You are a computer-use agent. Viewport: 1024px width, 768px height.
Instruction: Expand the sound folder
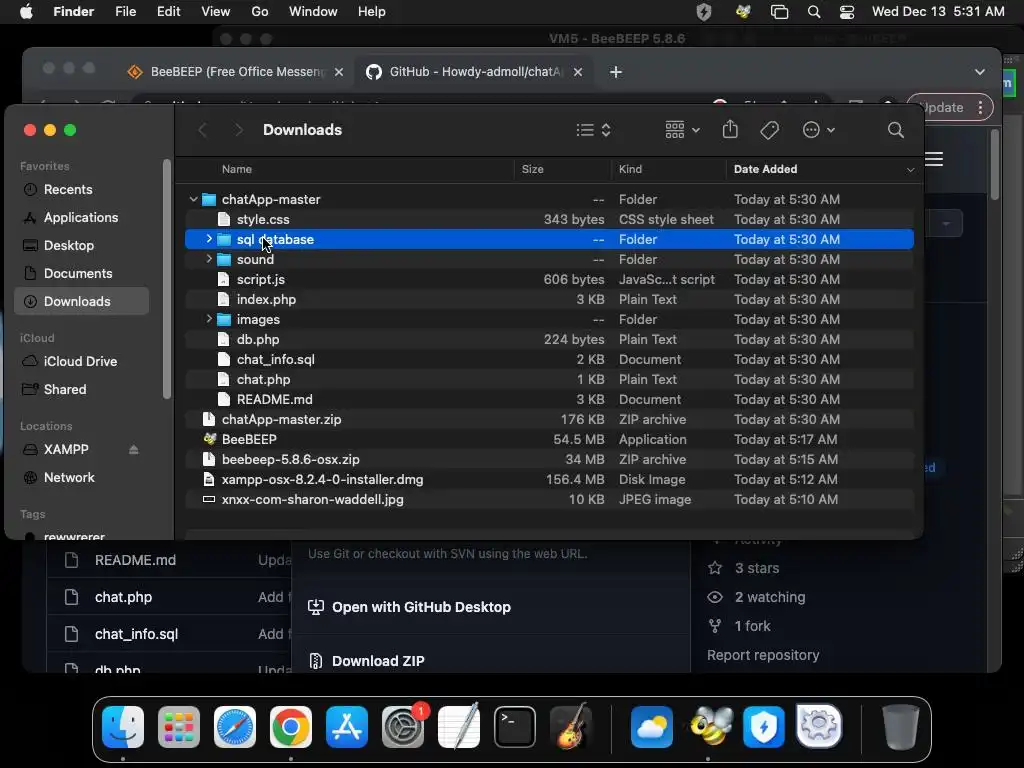tap(209, 259)
